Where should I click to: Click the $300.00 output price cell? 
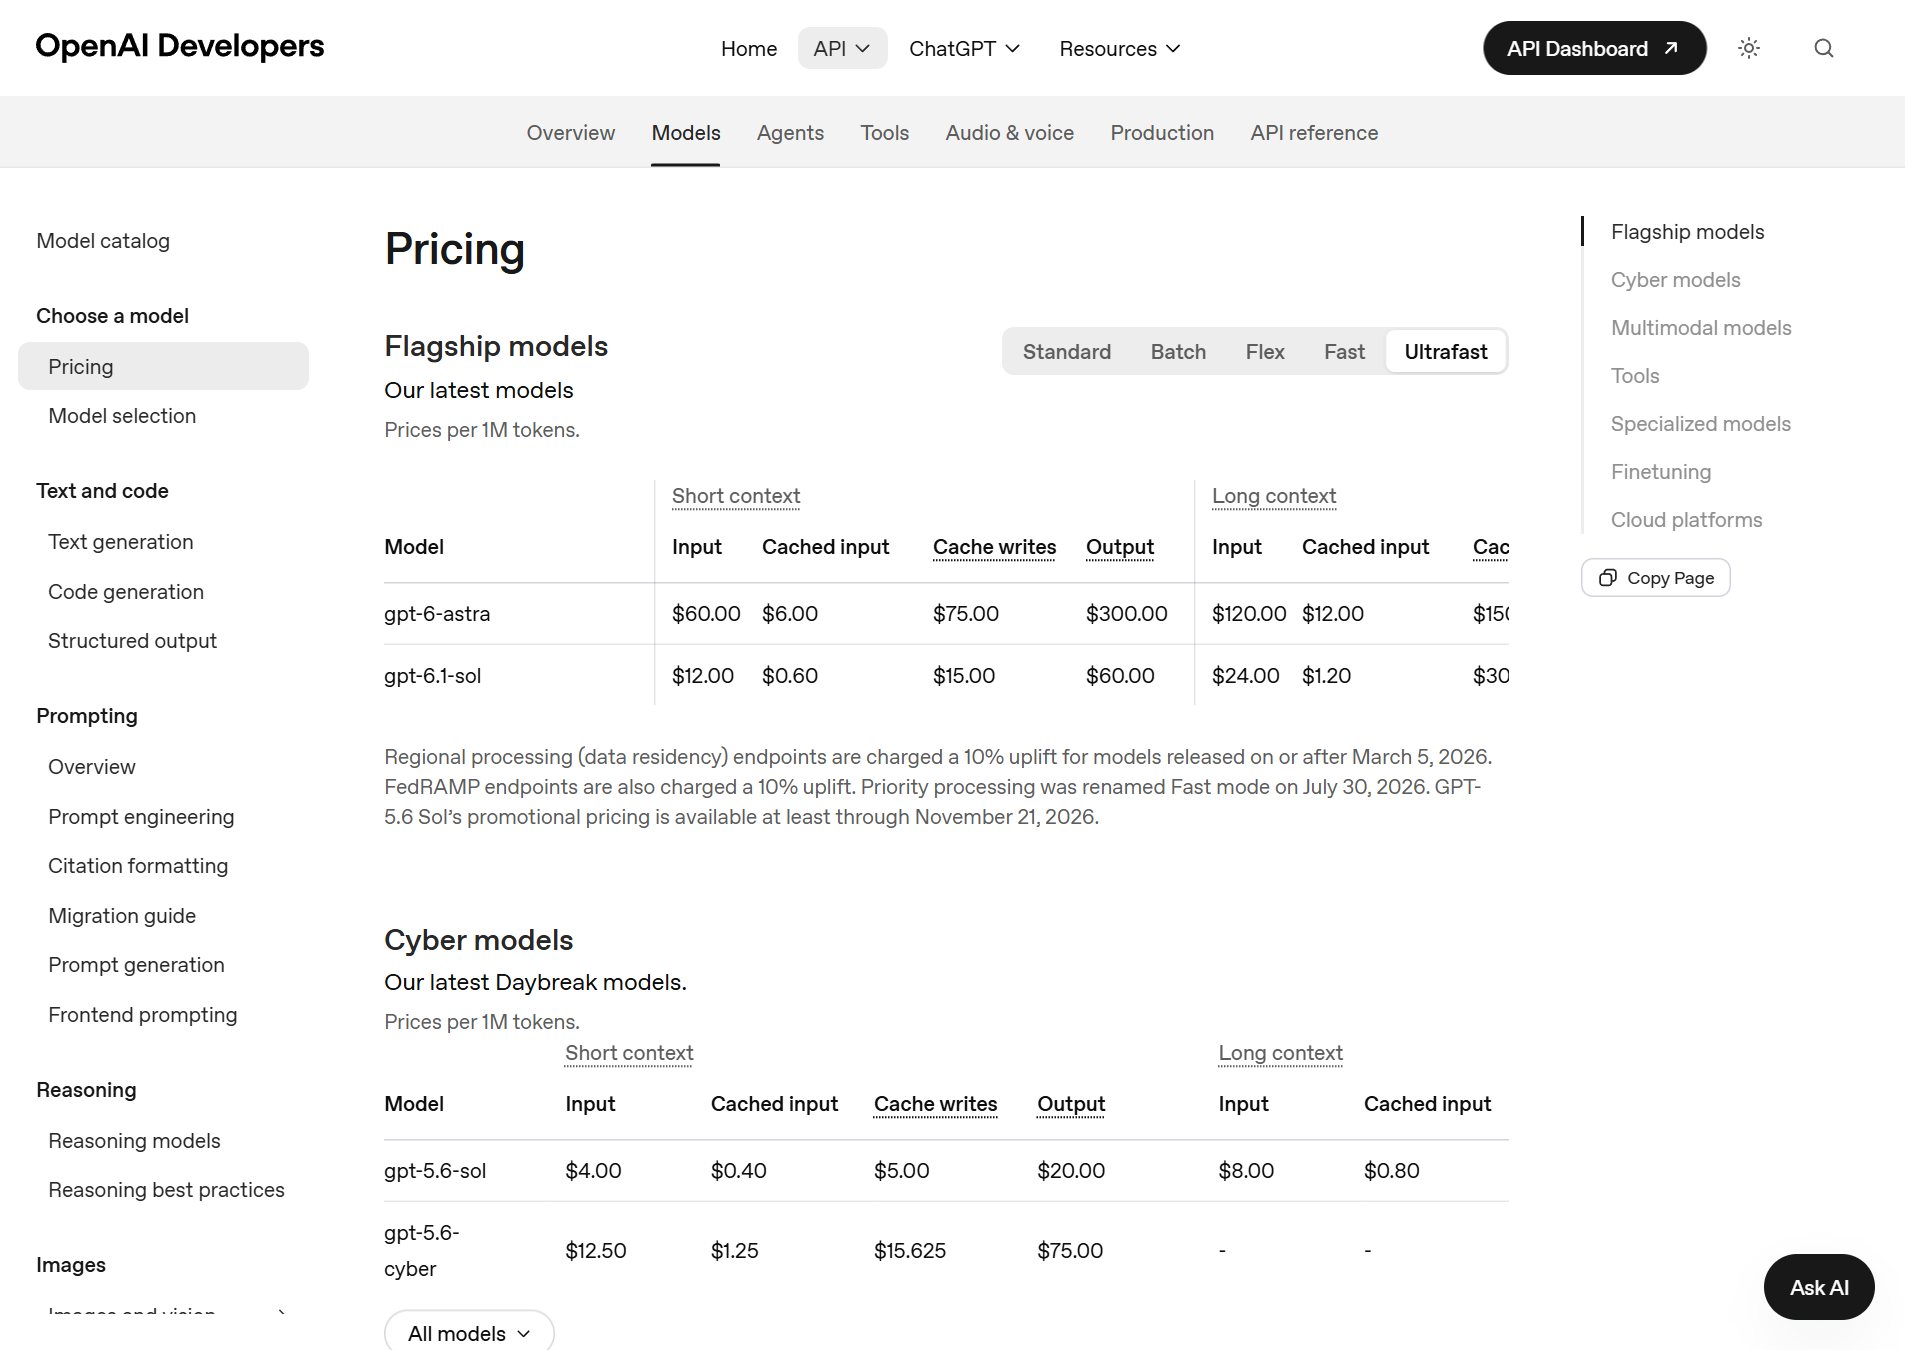(1127, 614)
